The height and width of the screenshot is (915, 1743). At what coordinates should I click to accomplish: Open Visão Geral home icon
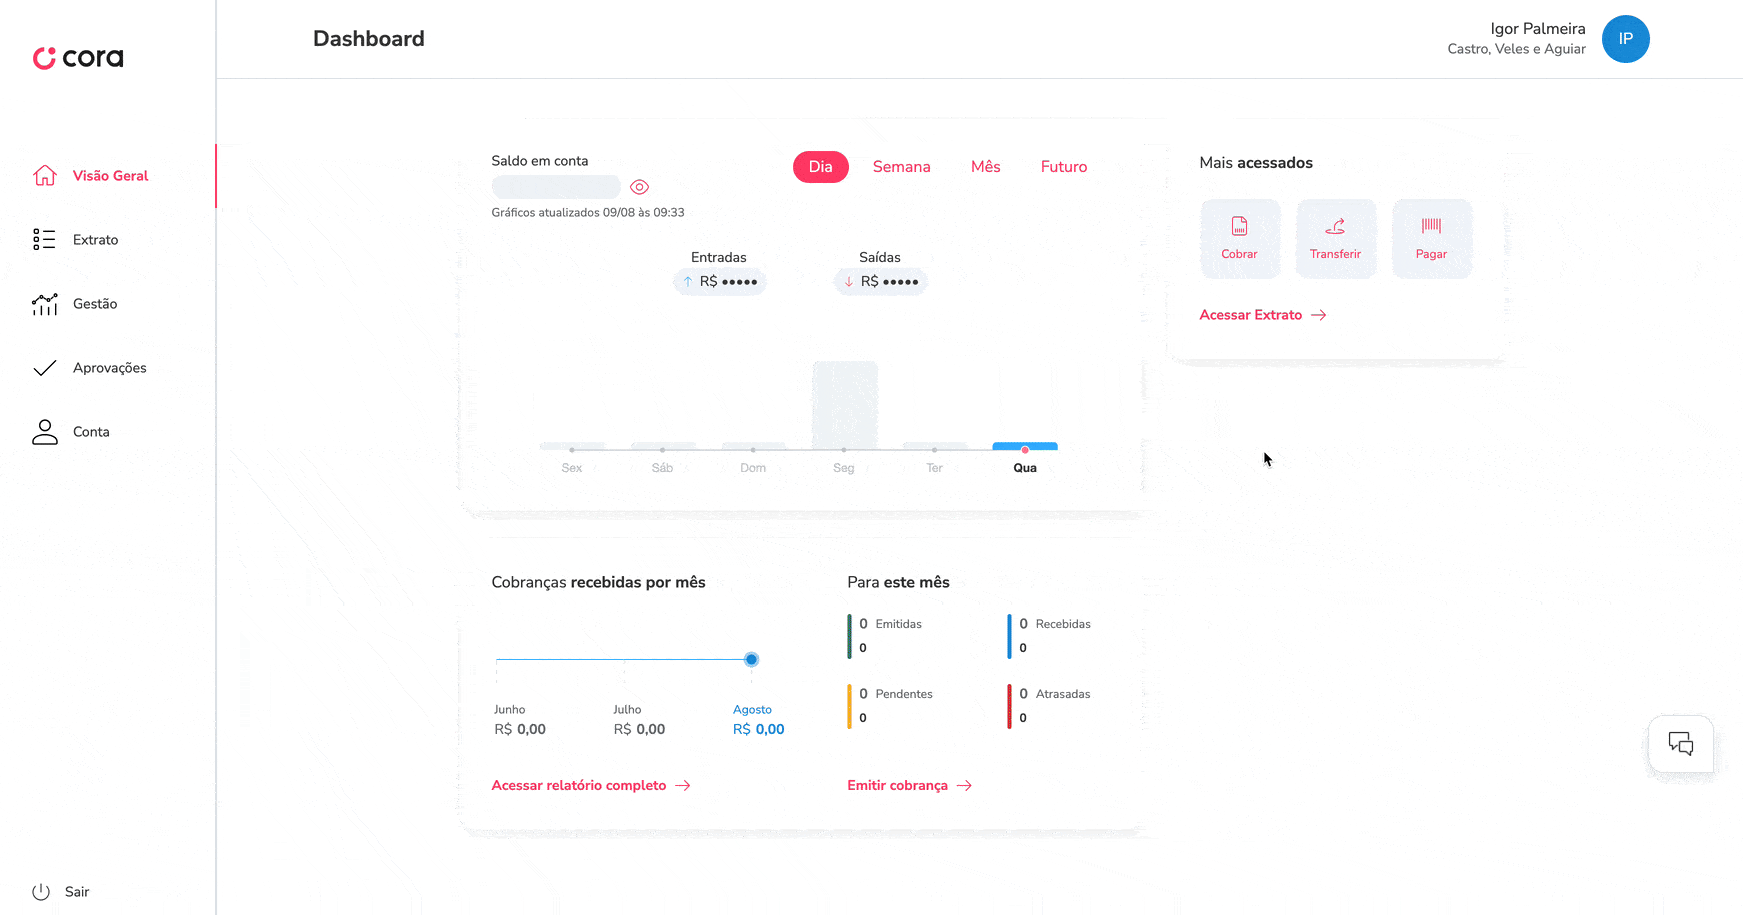click(45, 176)
